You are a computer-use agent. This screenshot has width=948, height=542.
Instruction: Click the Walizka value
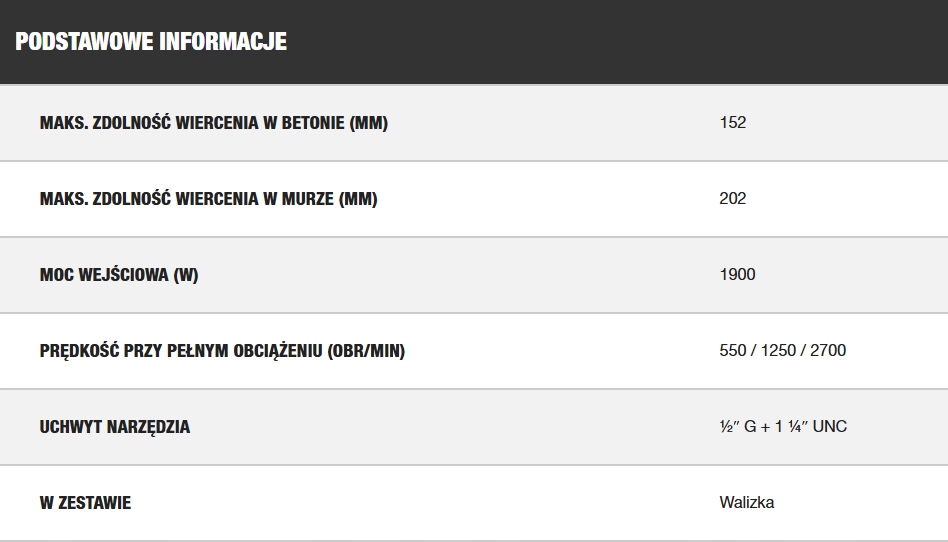coord(747,502)
